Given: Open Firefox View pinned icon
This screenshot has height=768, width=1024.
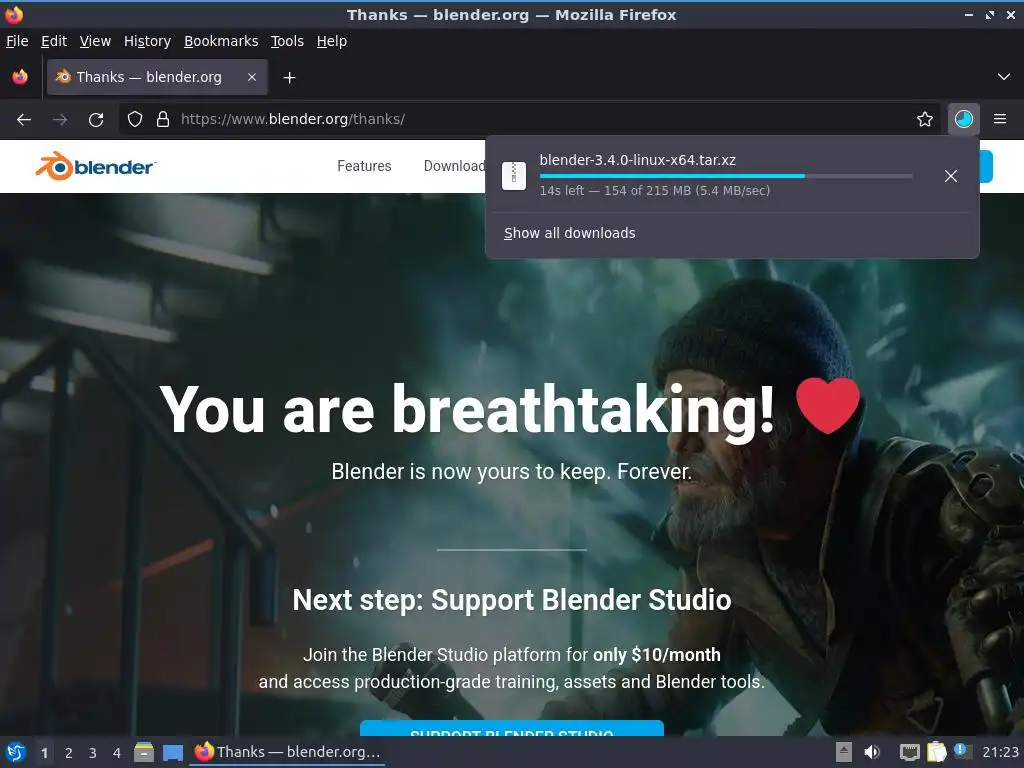Looking at the screenshot, I should point(20,77).
